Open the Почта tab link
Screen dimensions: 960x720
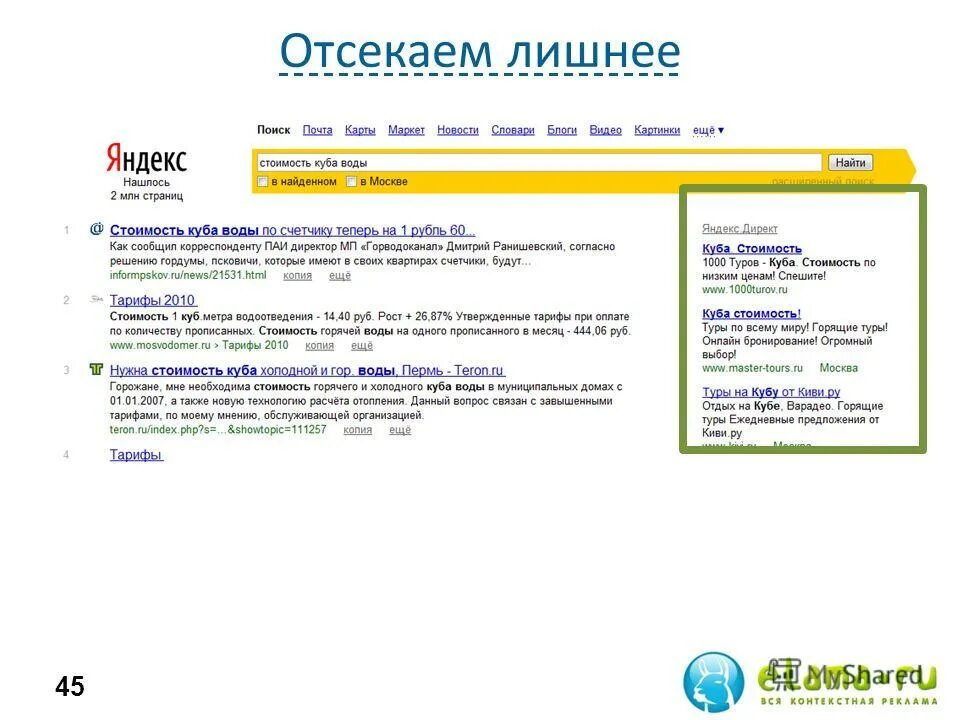(x=317, y=130)
